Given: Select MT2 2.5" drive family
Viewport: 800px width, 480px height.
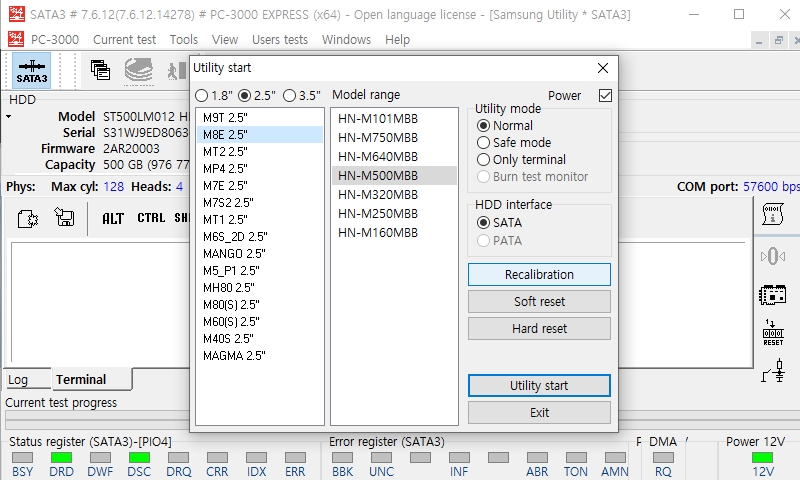Looking at the screenshot, I should [x=260, y=151].
